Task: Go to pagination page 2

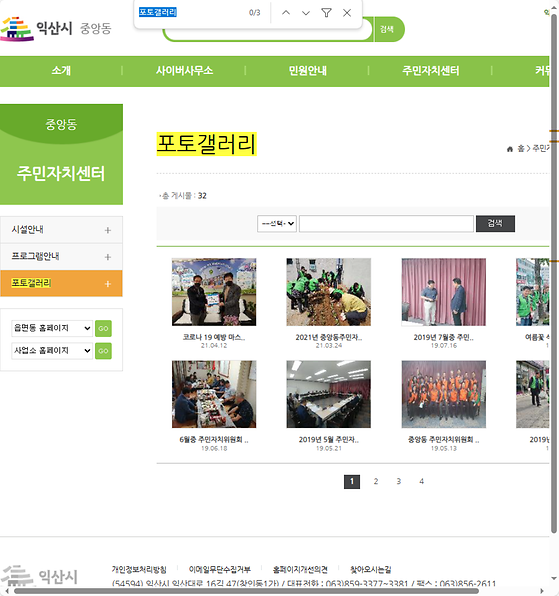Action: tap(376, 482)
